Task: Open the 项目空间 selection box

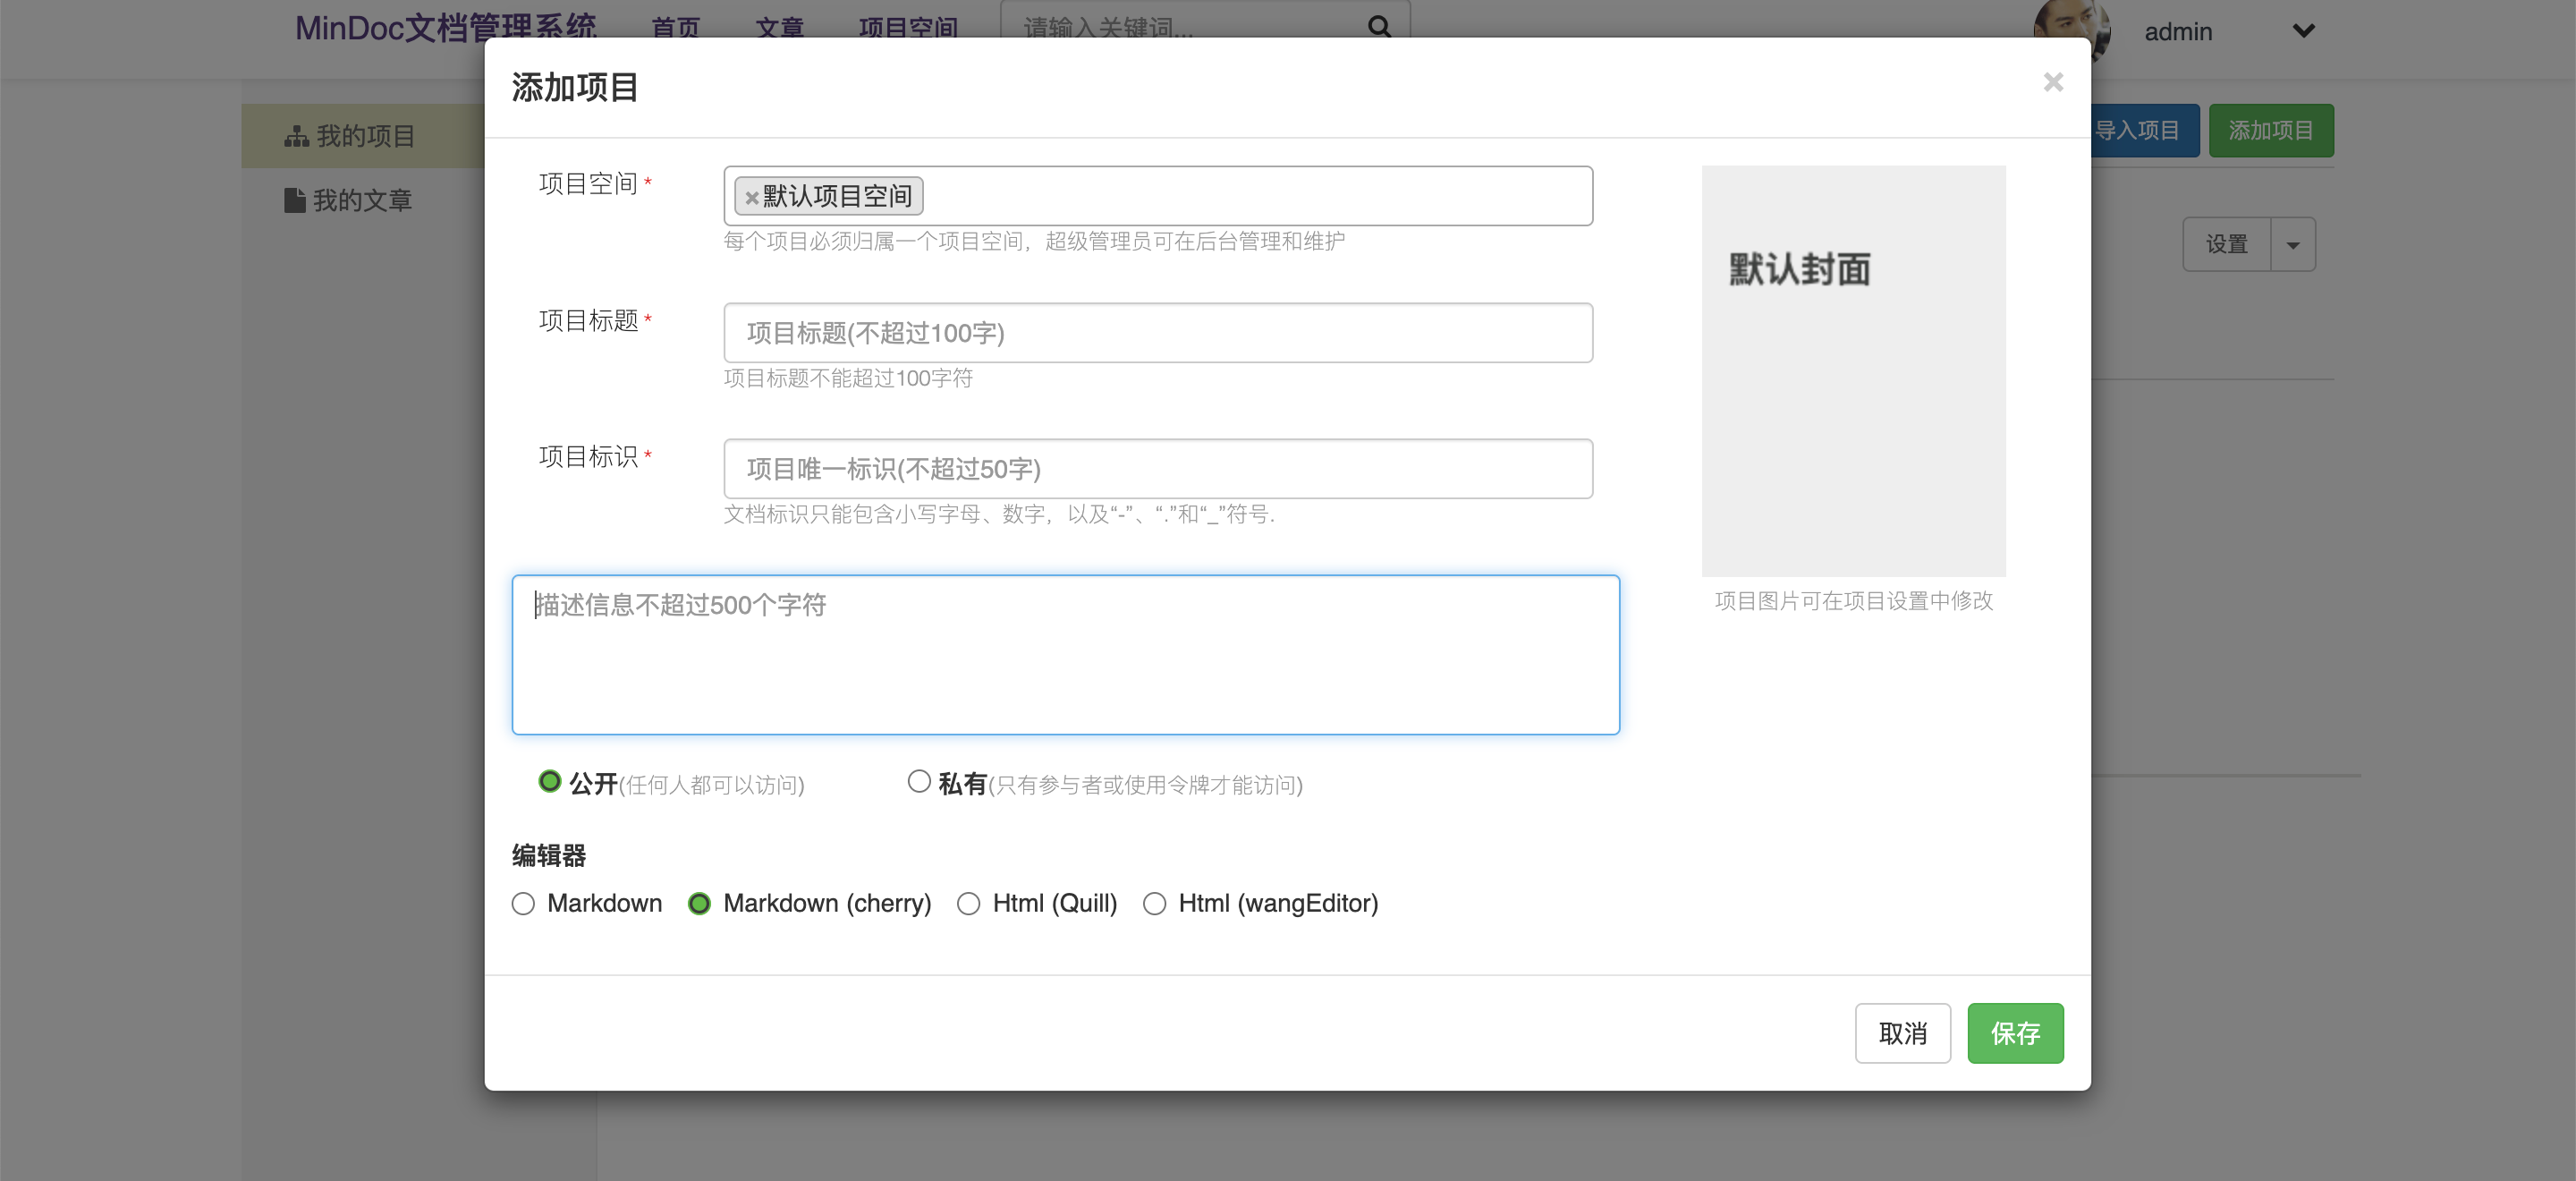Action: pos(1250,196)
